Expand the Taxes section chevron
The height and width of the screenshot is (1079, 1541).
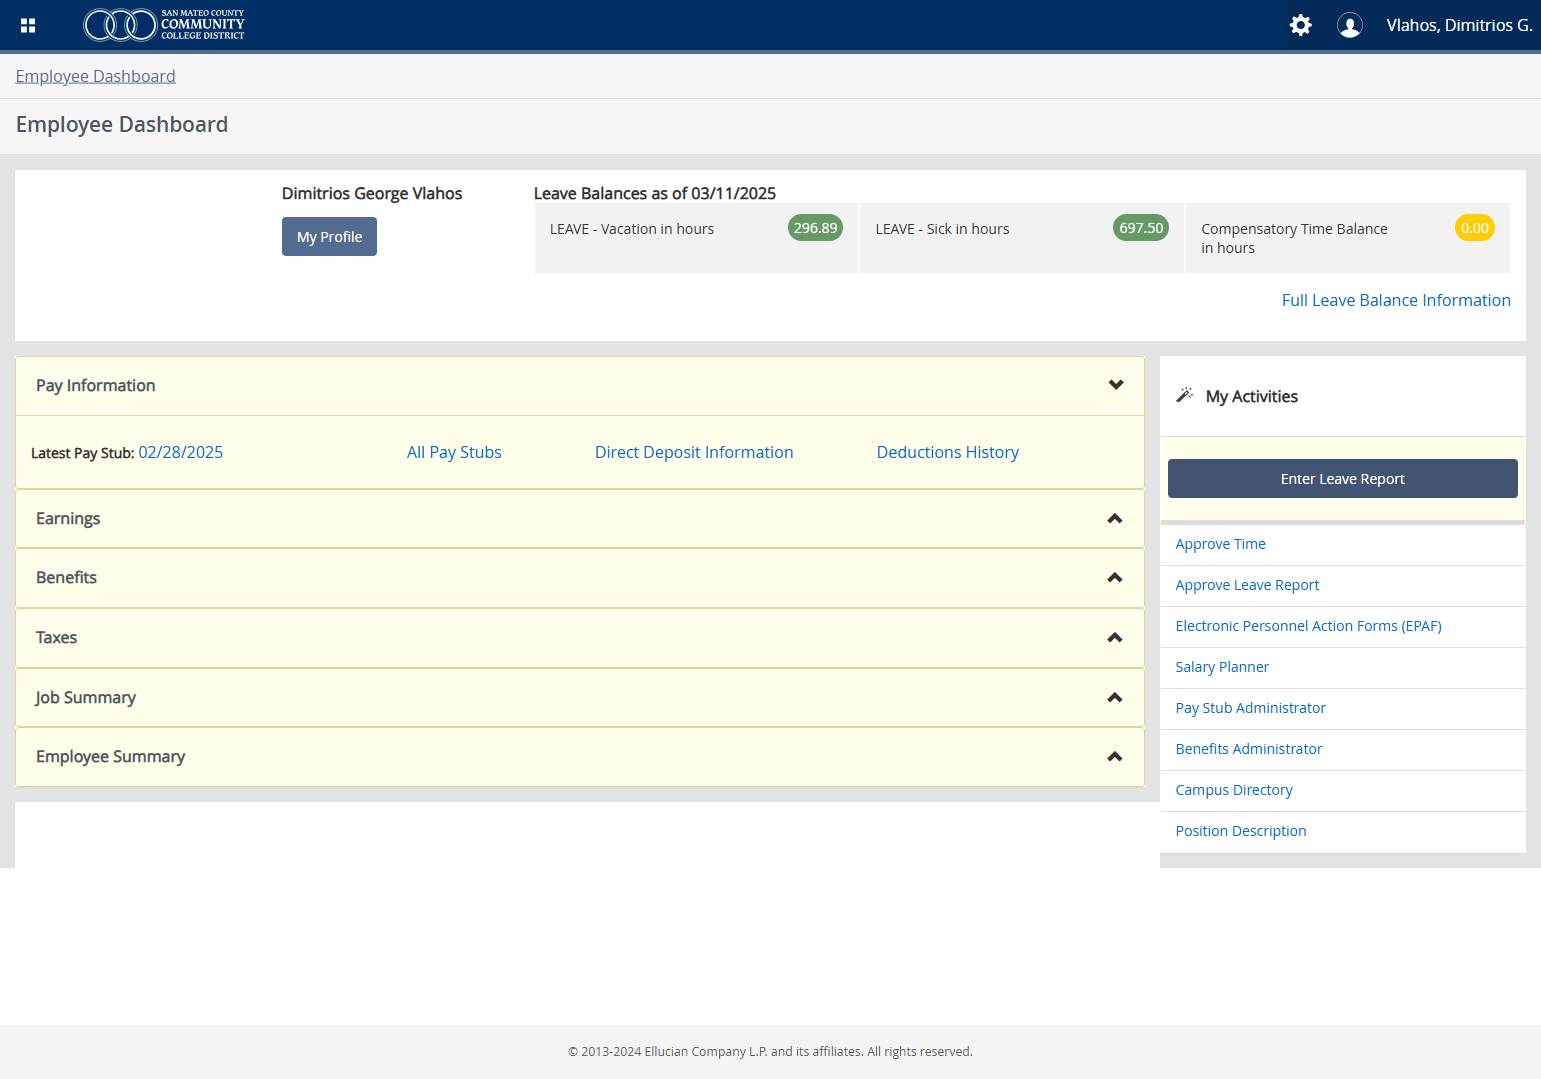(x=1115, y=637)
